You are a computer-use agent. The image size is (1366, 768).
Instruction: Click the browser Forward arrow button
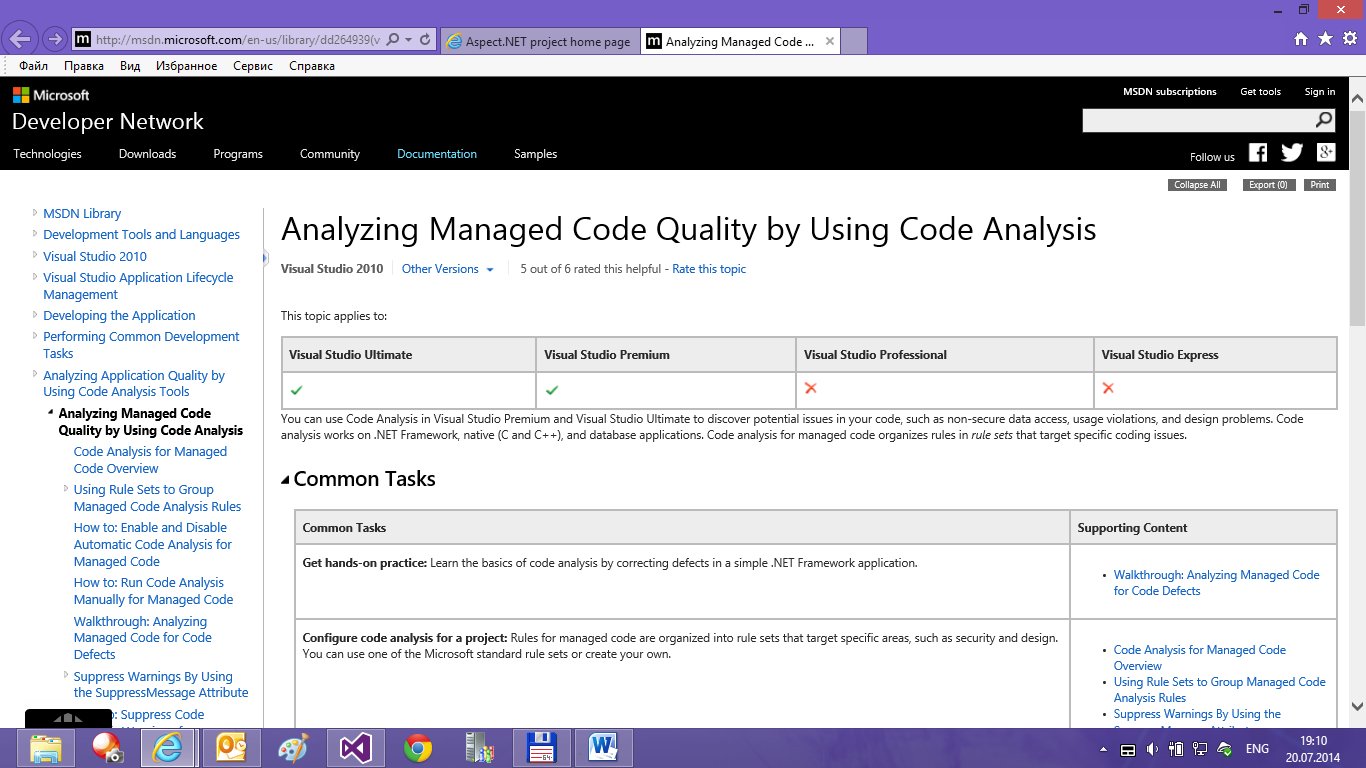click(x=54, y=40)
